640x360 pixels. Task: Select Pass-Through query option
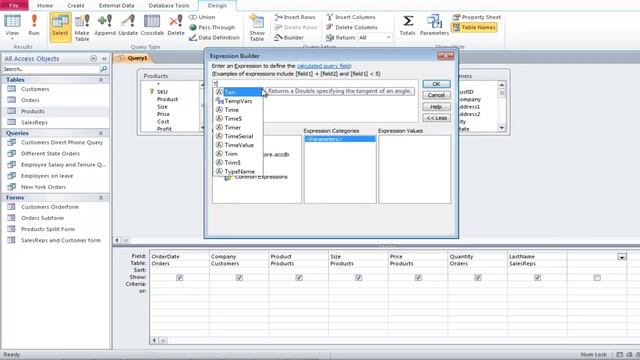point(212,27)
